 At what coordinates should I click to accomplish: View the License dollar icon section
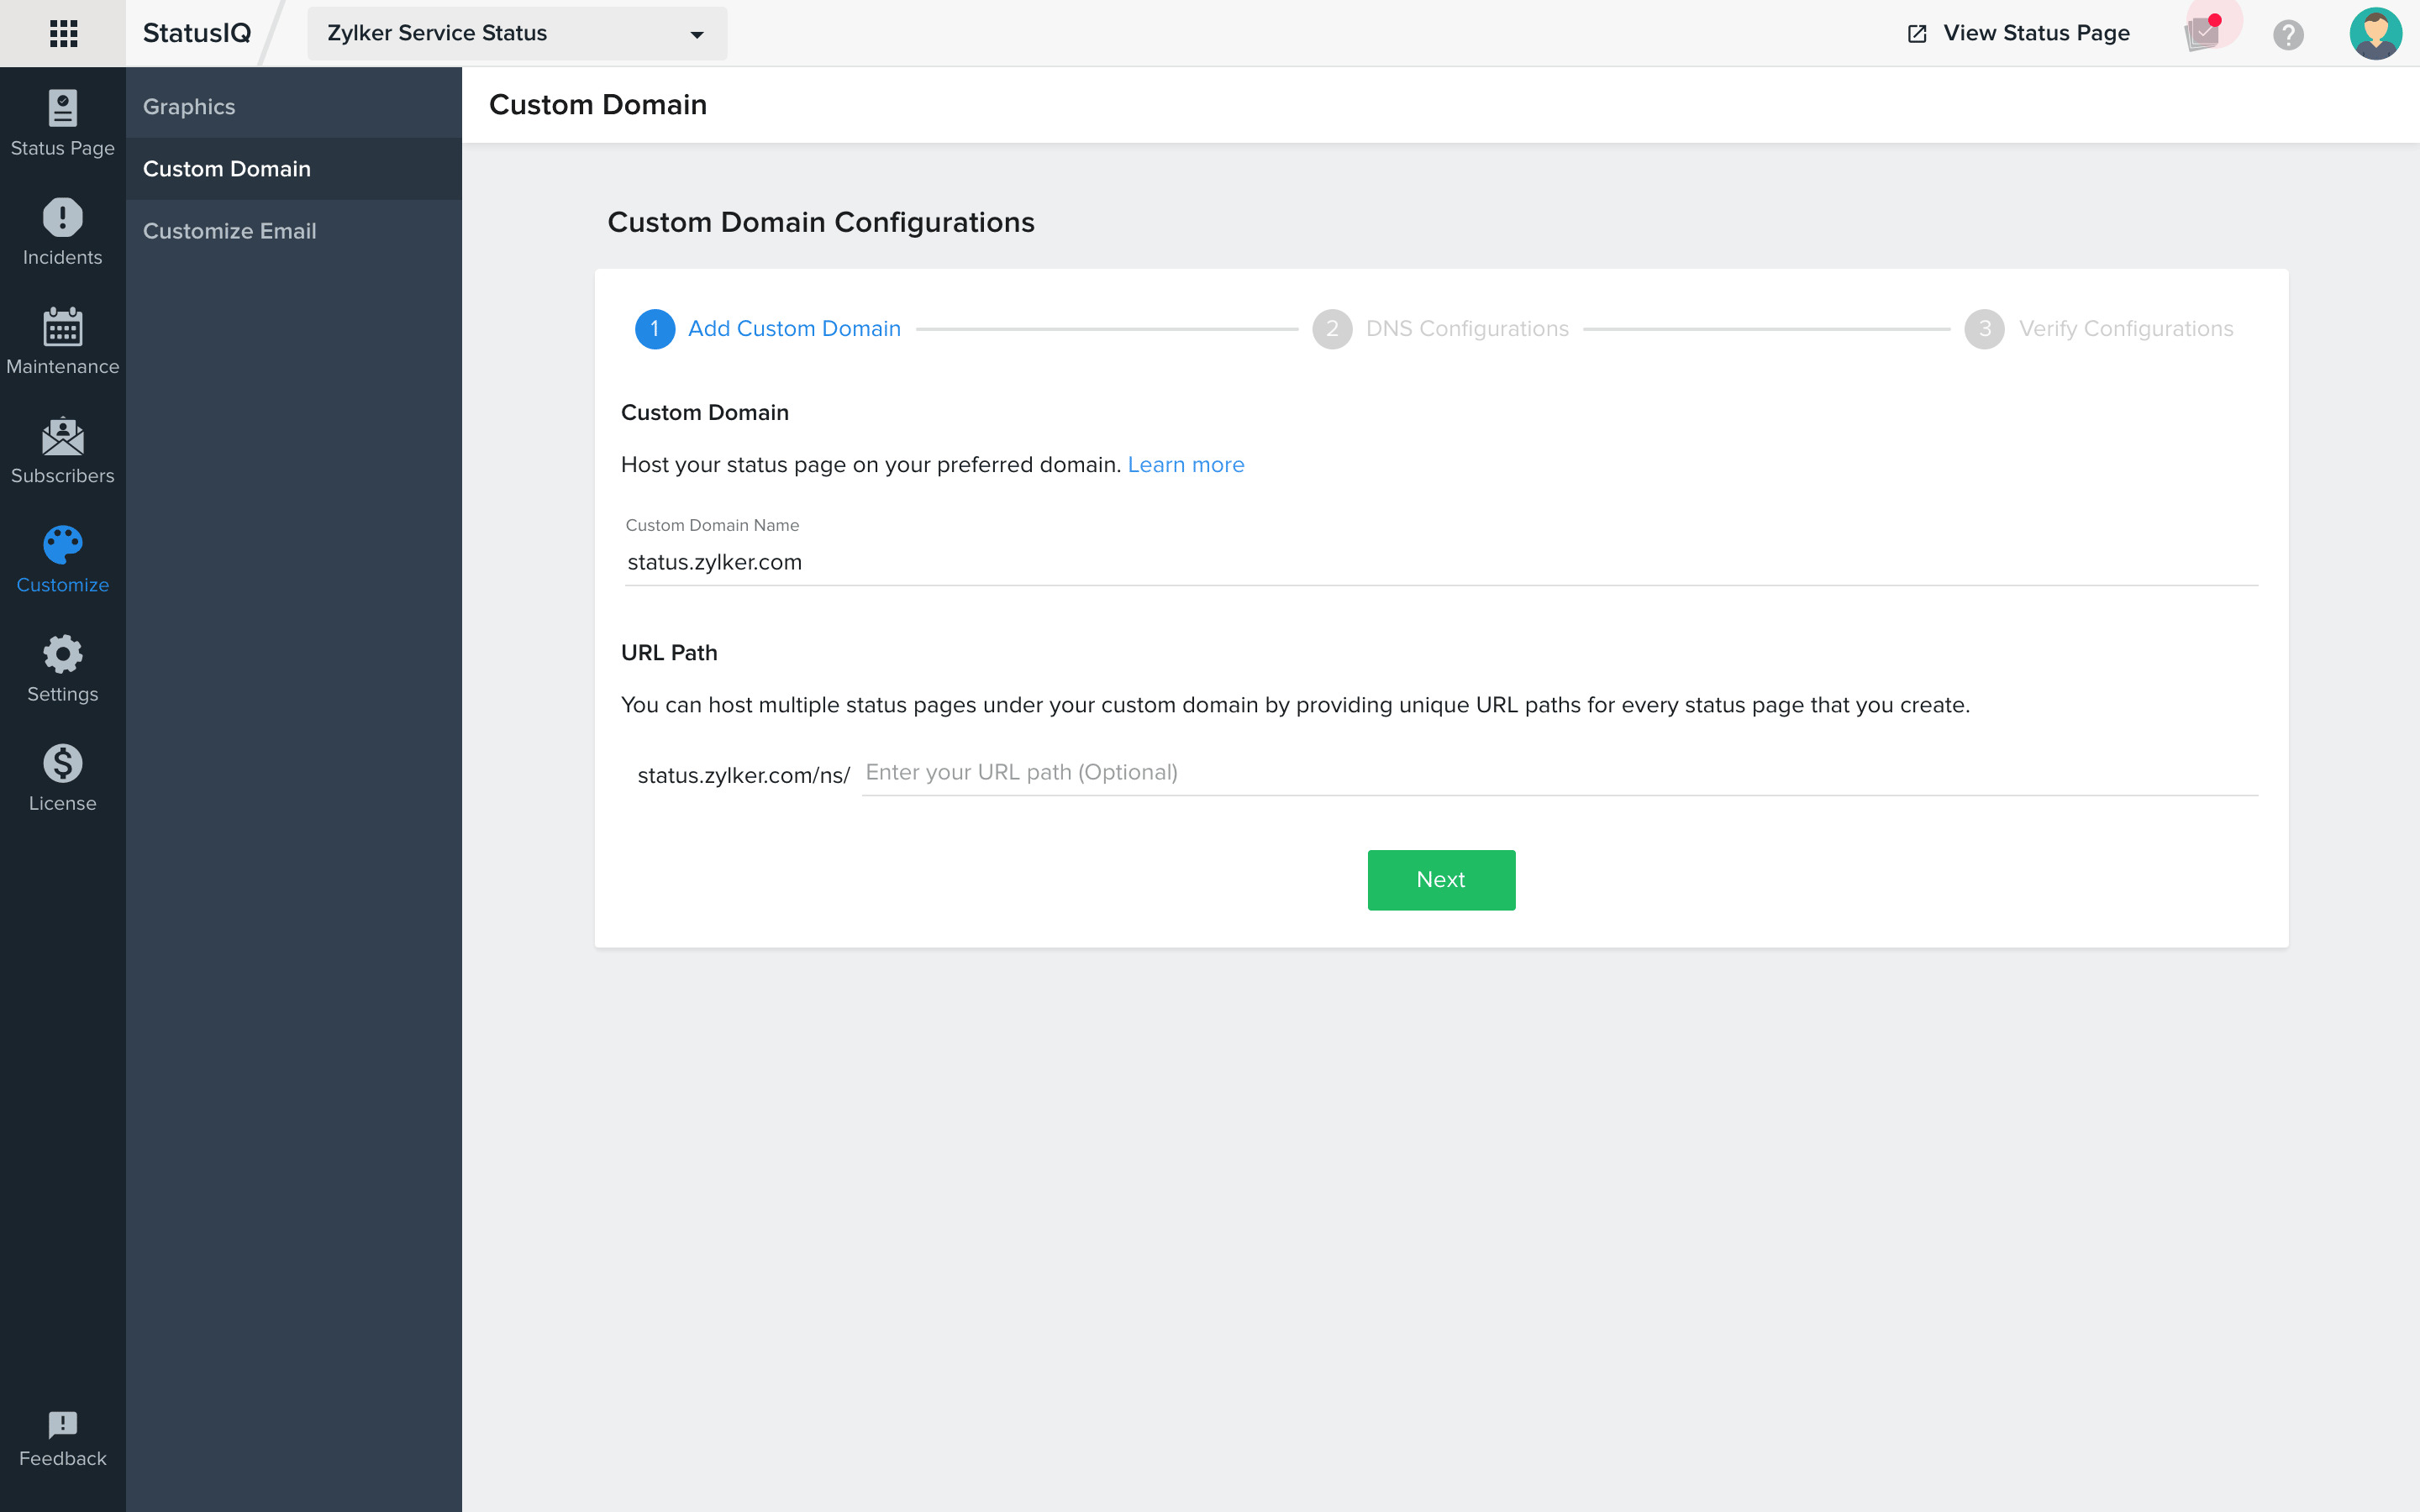pyautogui.click(x=62, y=776)
